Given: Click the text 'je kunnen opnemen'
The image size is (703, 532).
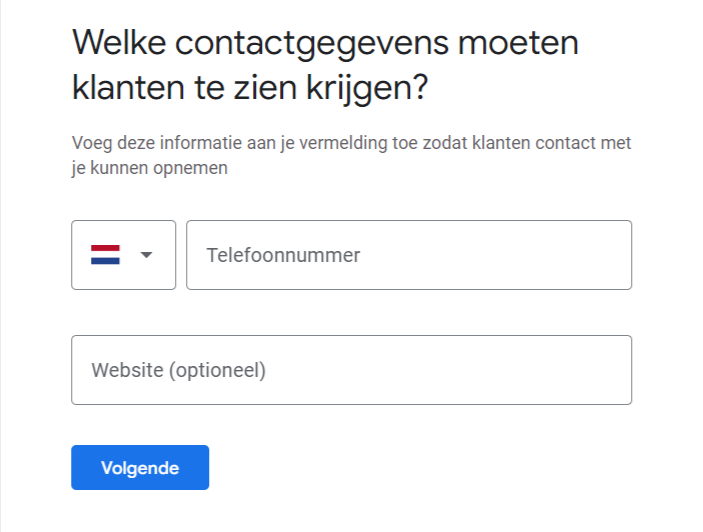Looking at the screenshot, I should click(150, 168).
